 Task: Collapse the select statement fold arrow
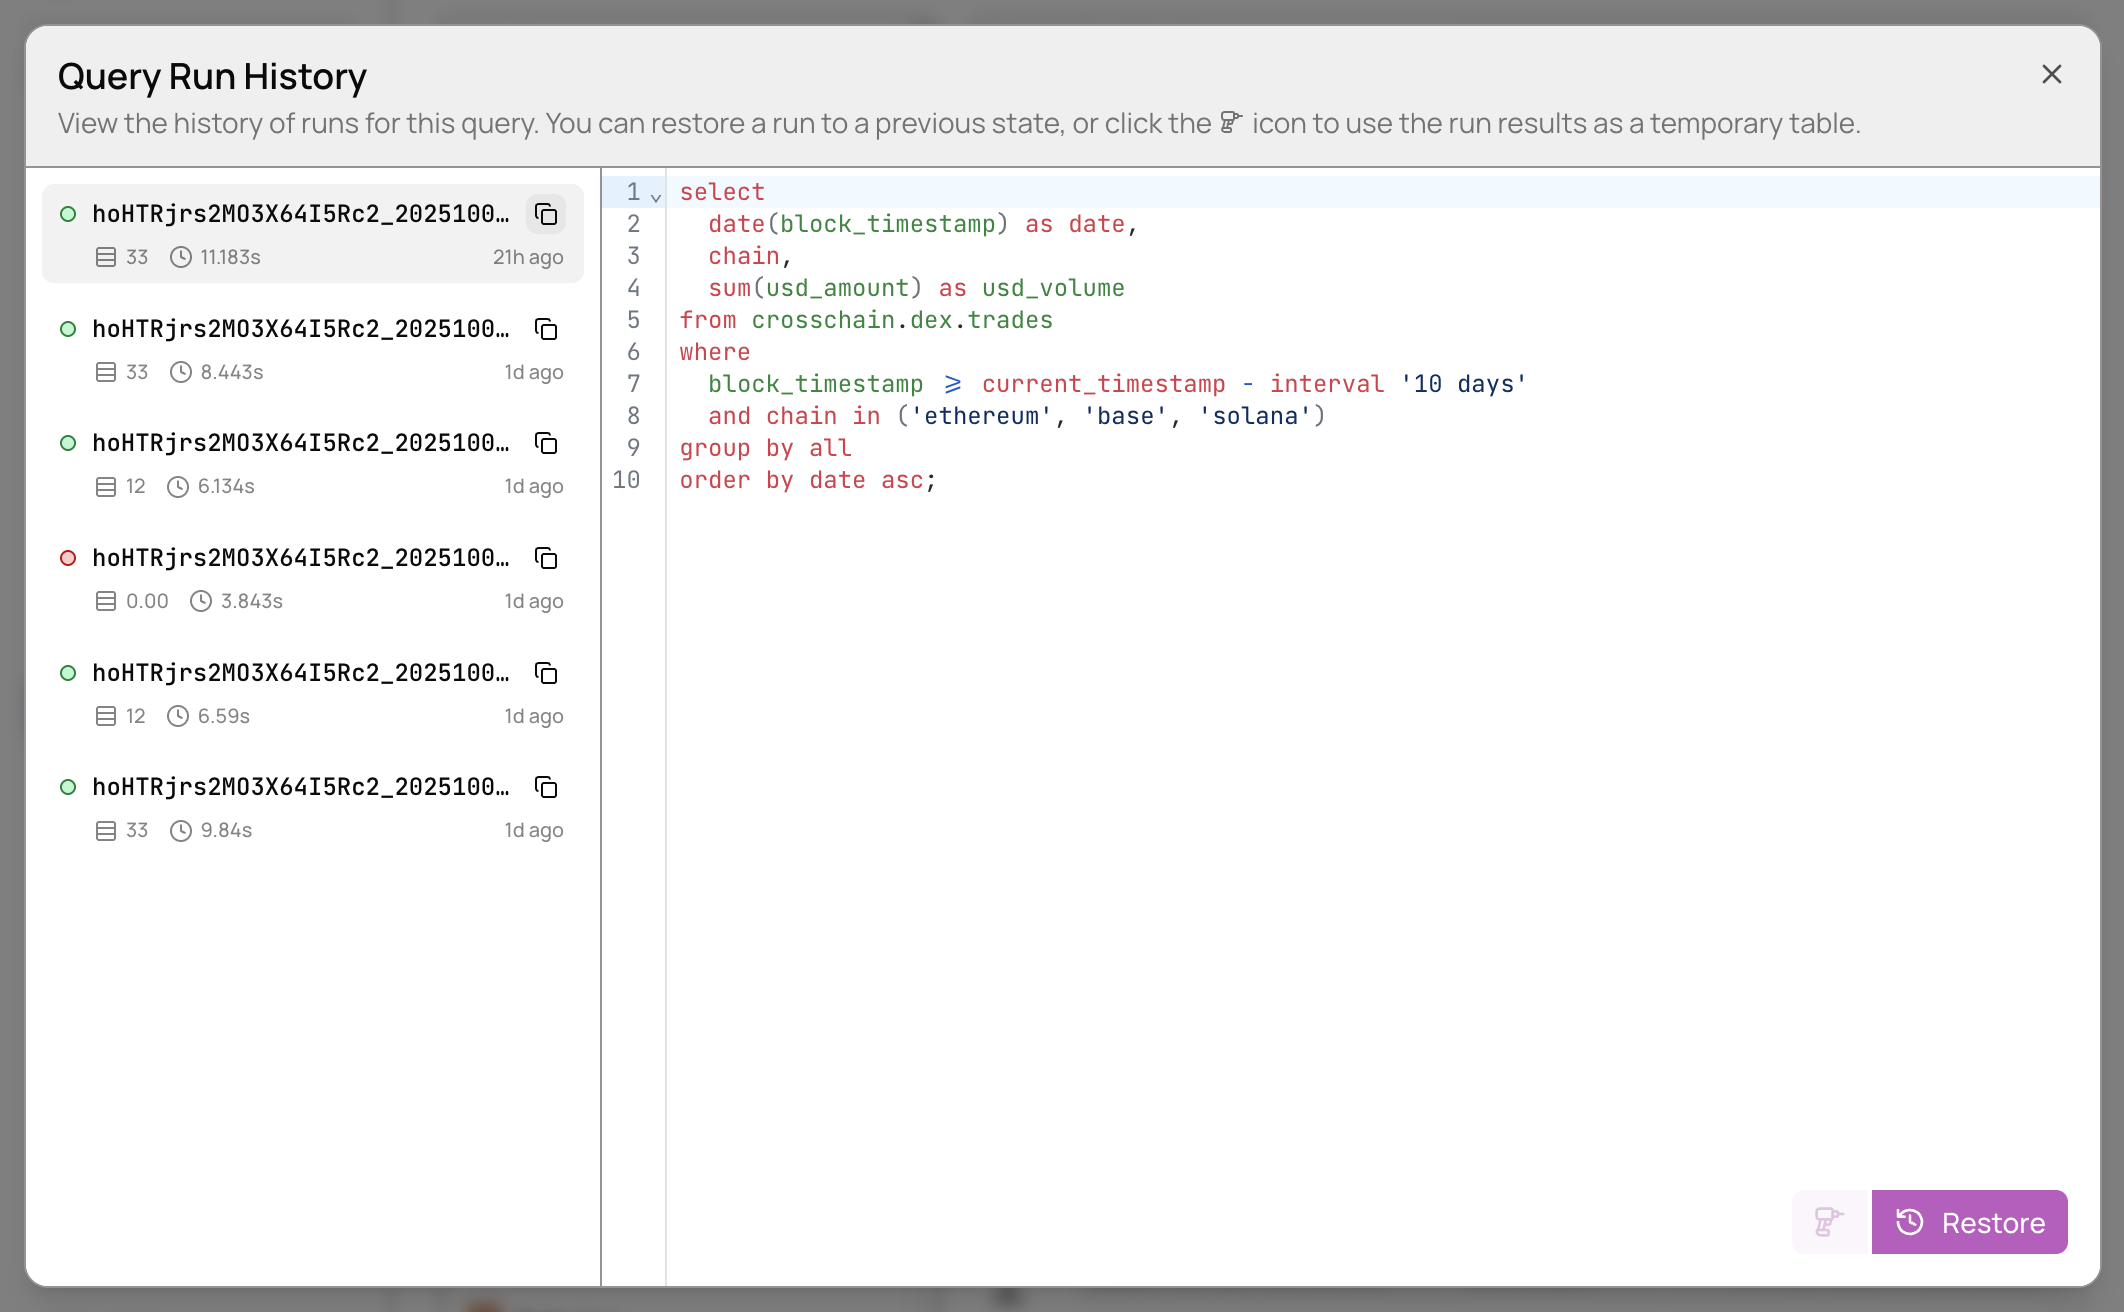(656, 196)
